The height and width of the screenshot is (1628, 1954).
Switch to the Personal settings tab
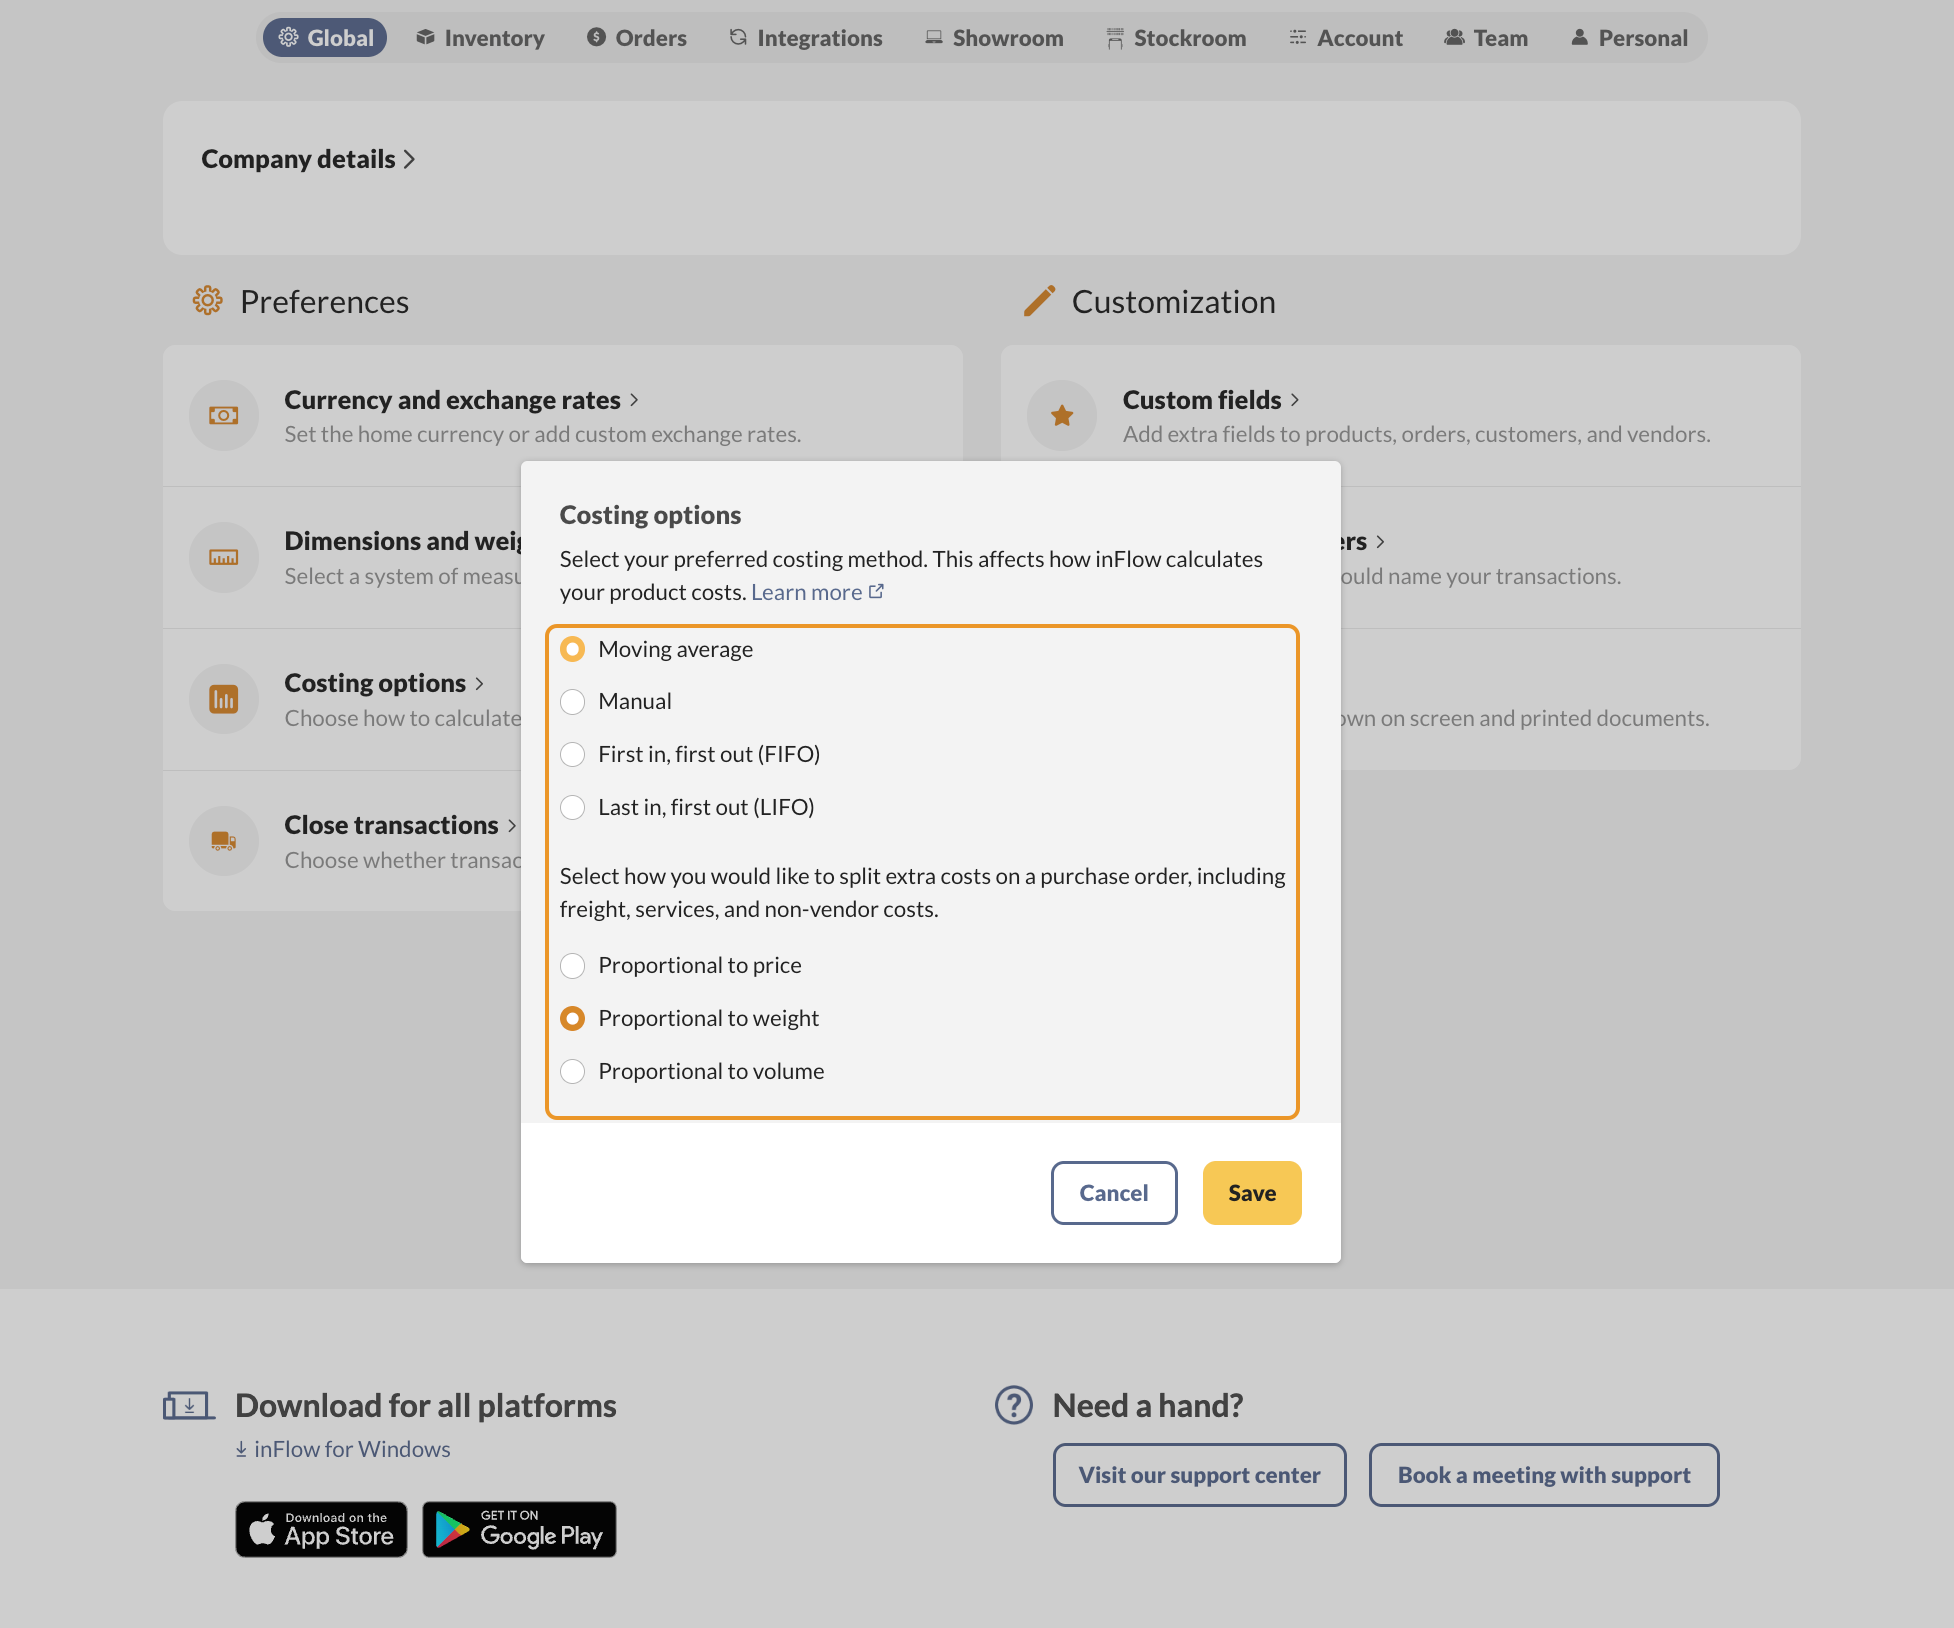pyautogui.click(x=1628, y=37)
